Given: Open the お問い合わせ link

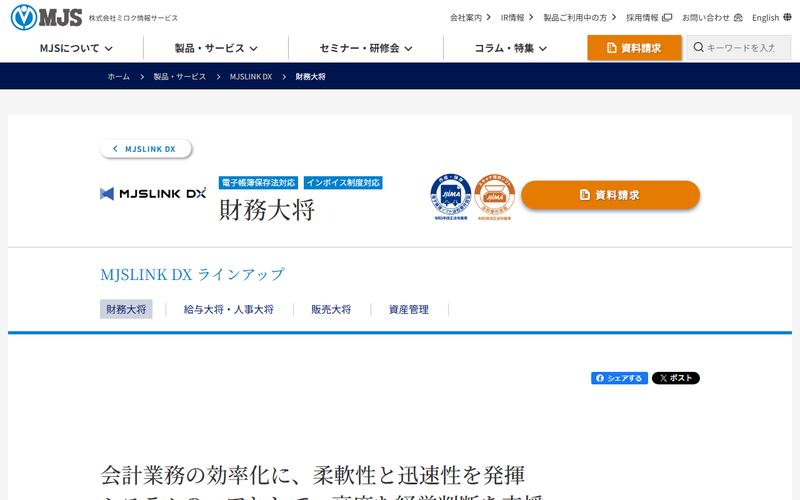Looking at the screenshot, I should pyautogui.click(x=712, y=17).
